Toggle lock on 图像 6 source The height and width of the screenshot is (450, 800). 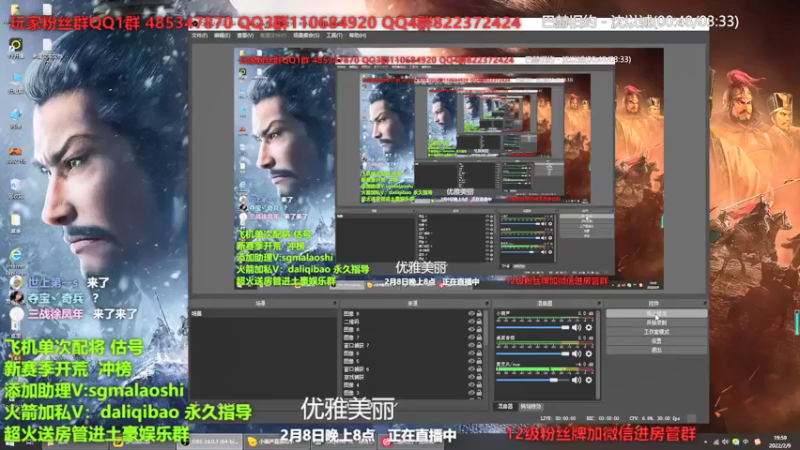coord(480,354)
